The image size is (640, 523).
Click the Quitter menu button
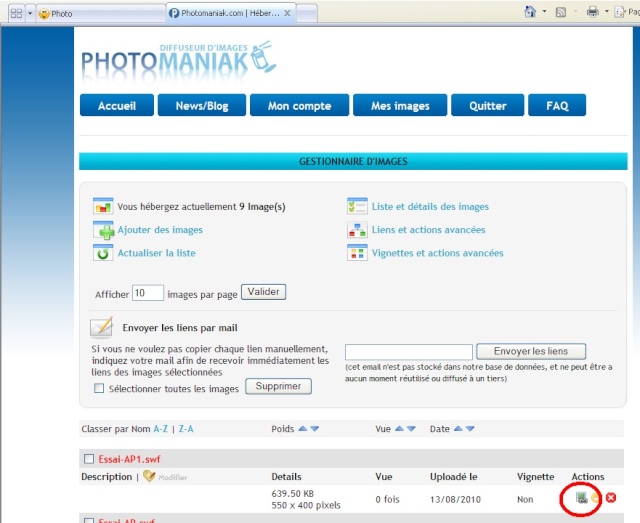point(487,105)
